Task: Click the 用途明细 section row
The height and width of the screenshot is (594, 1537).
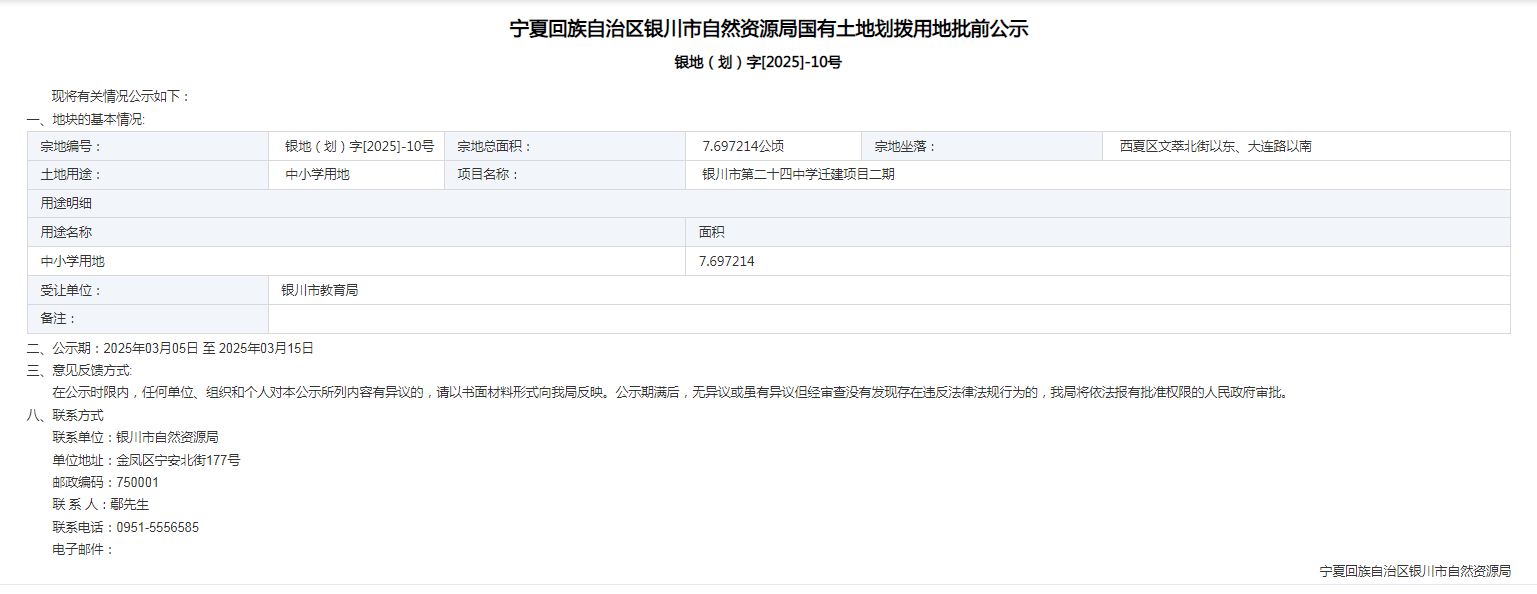Action: (769, 204)
